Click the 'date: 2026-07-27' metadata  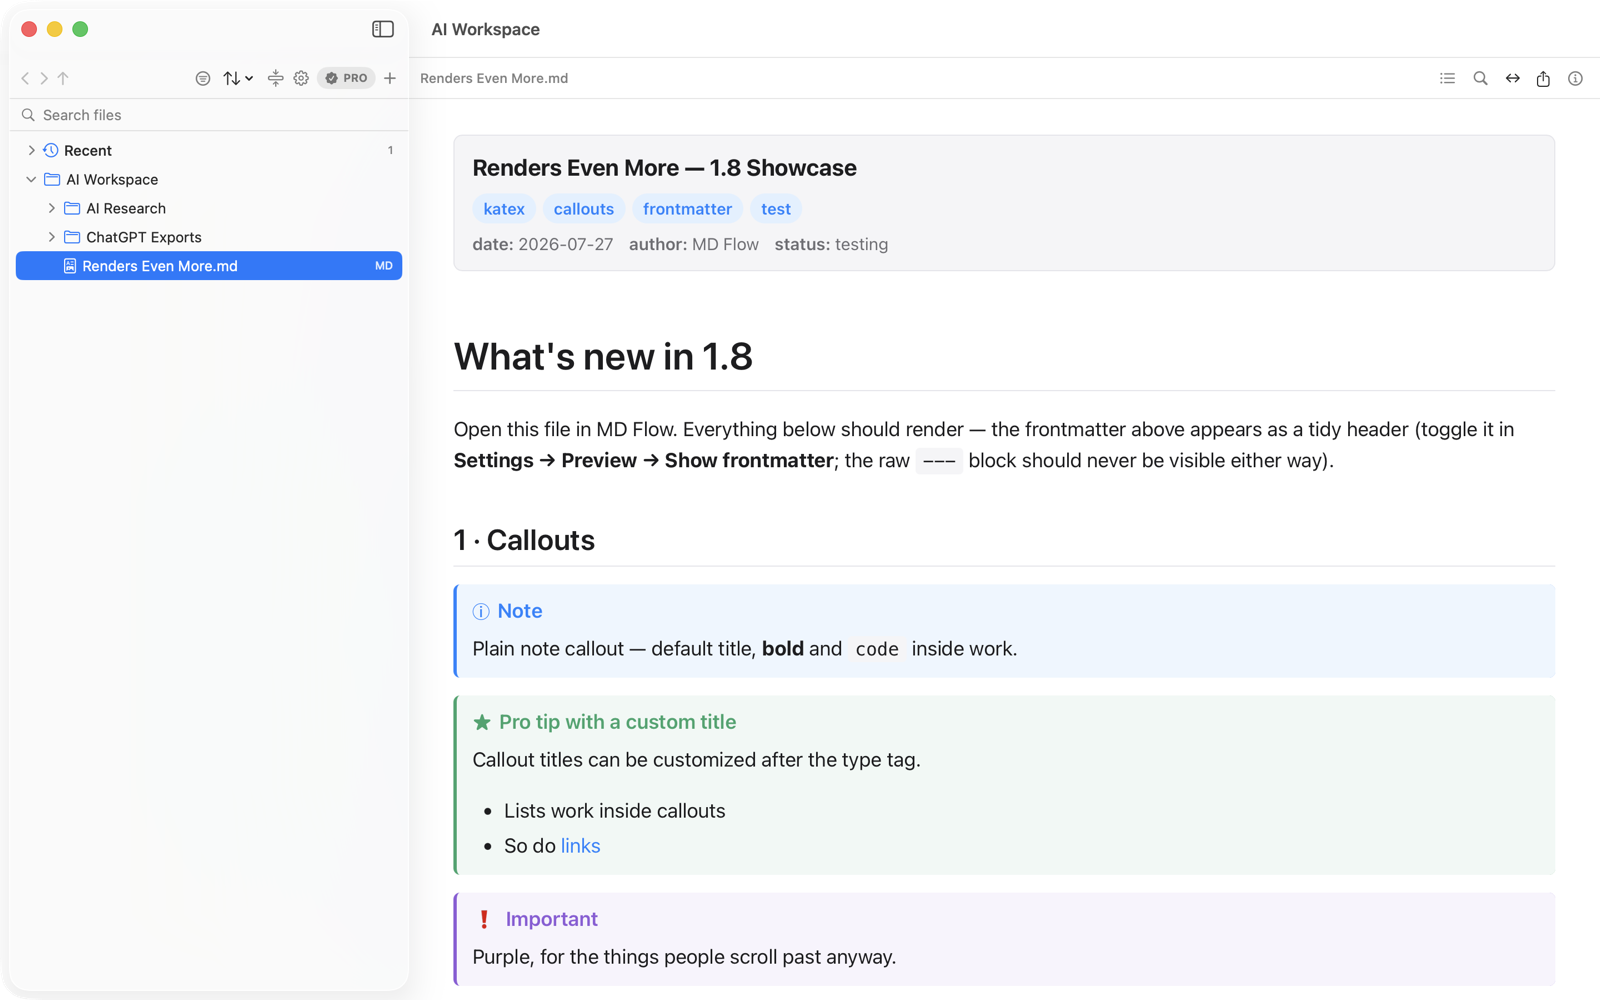click(x=543, y=244)
